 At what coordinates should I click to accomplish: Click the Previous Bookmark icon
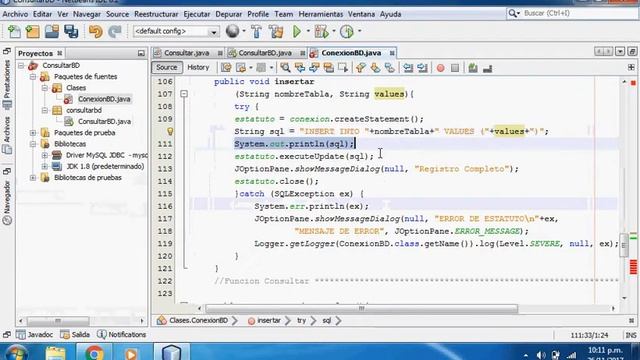click(x=360, y=68)
